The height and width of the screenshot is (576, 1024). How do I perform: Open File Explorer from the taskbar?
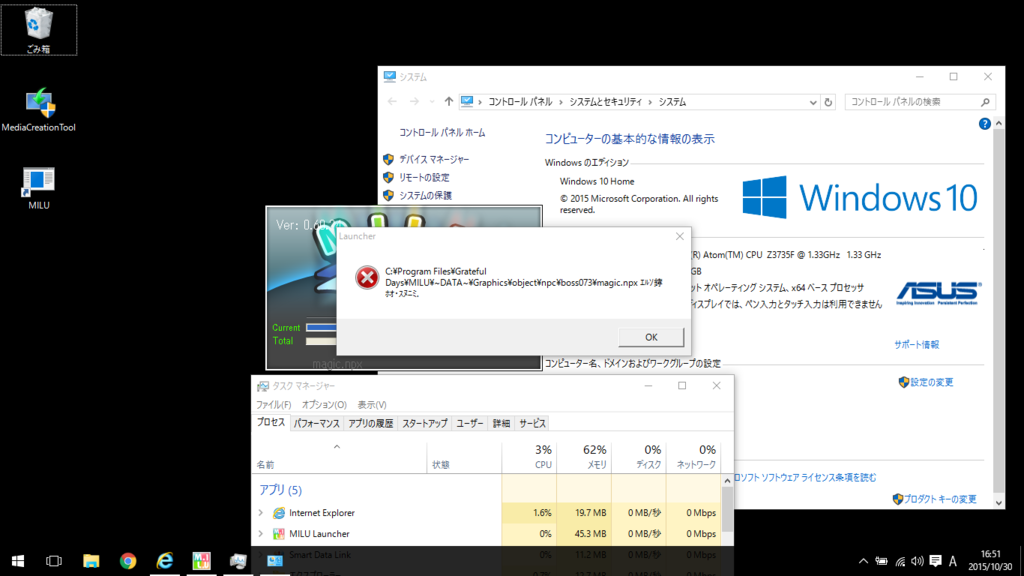(x=91, y=561)
